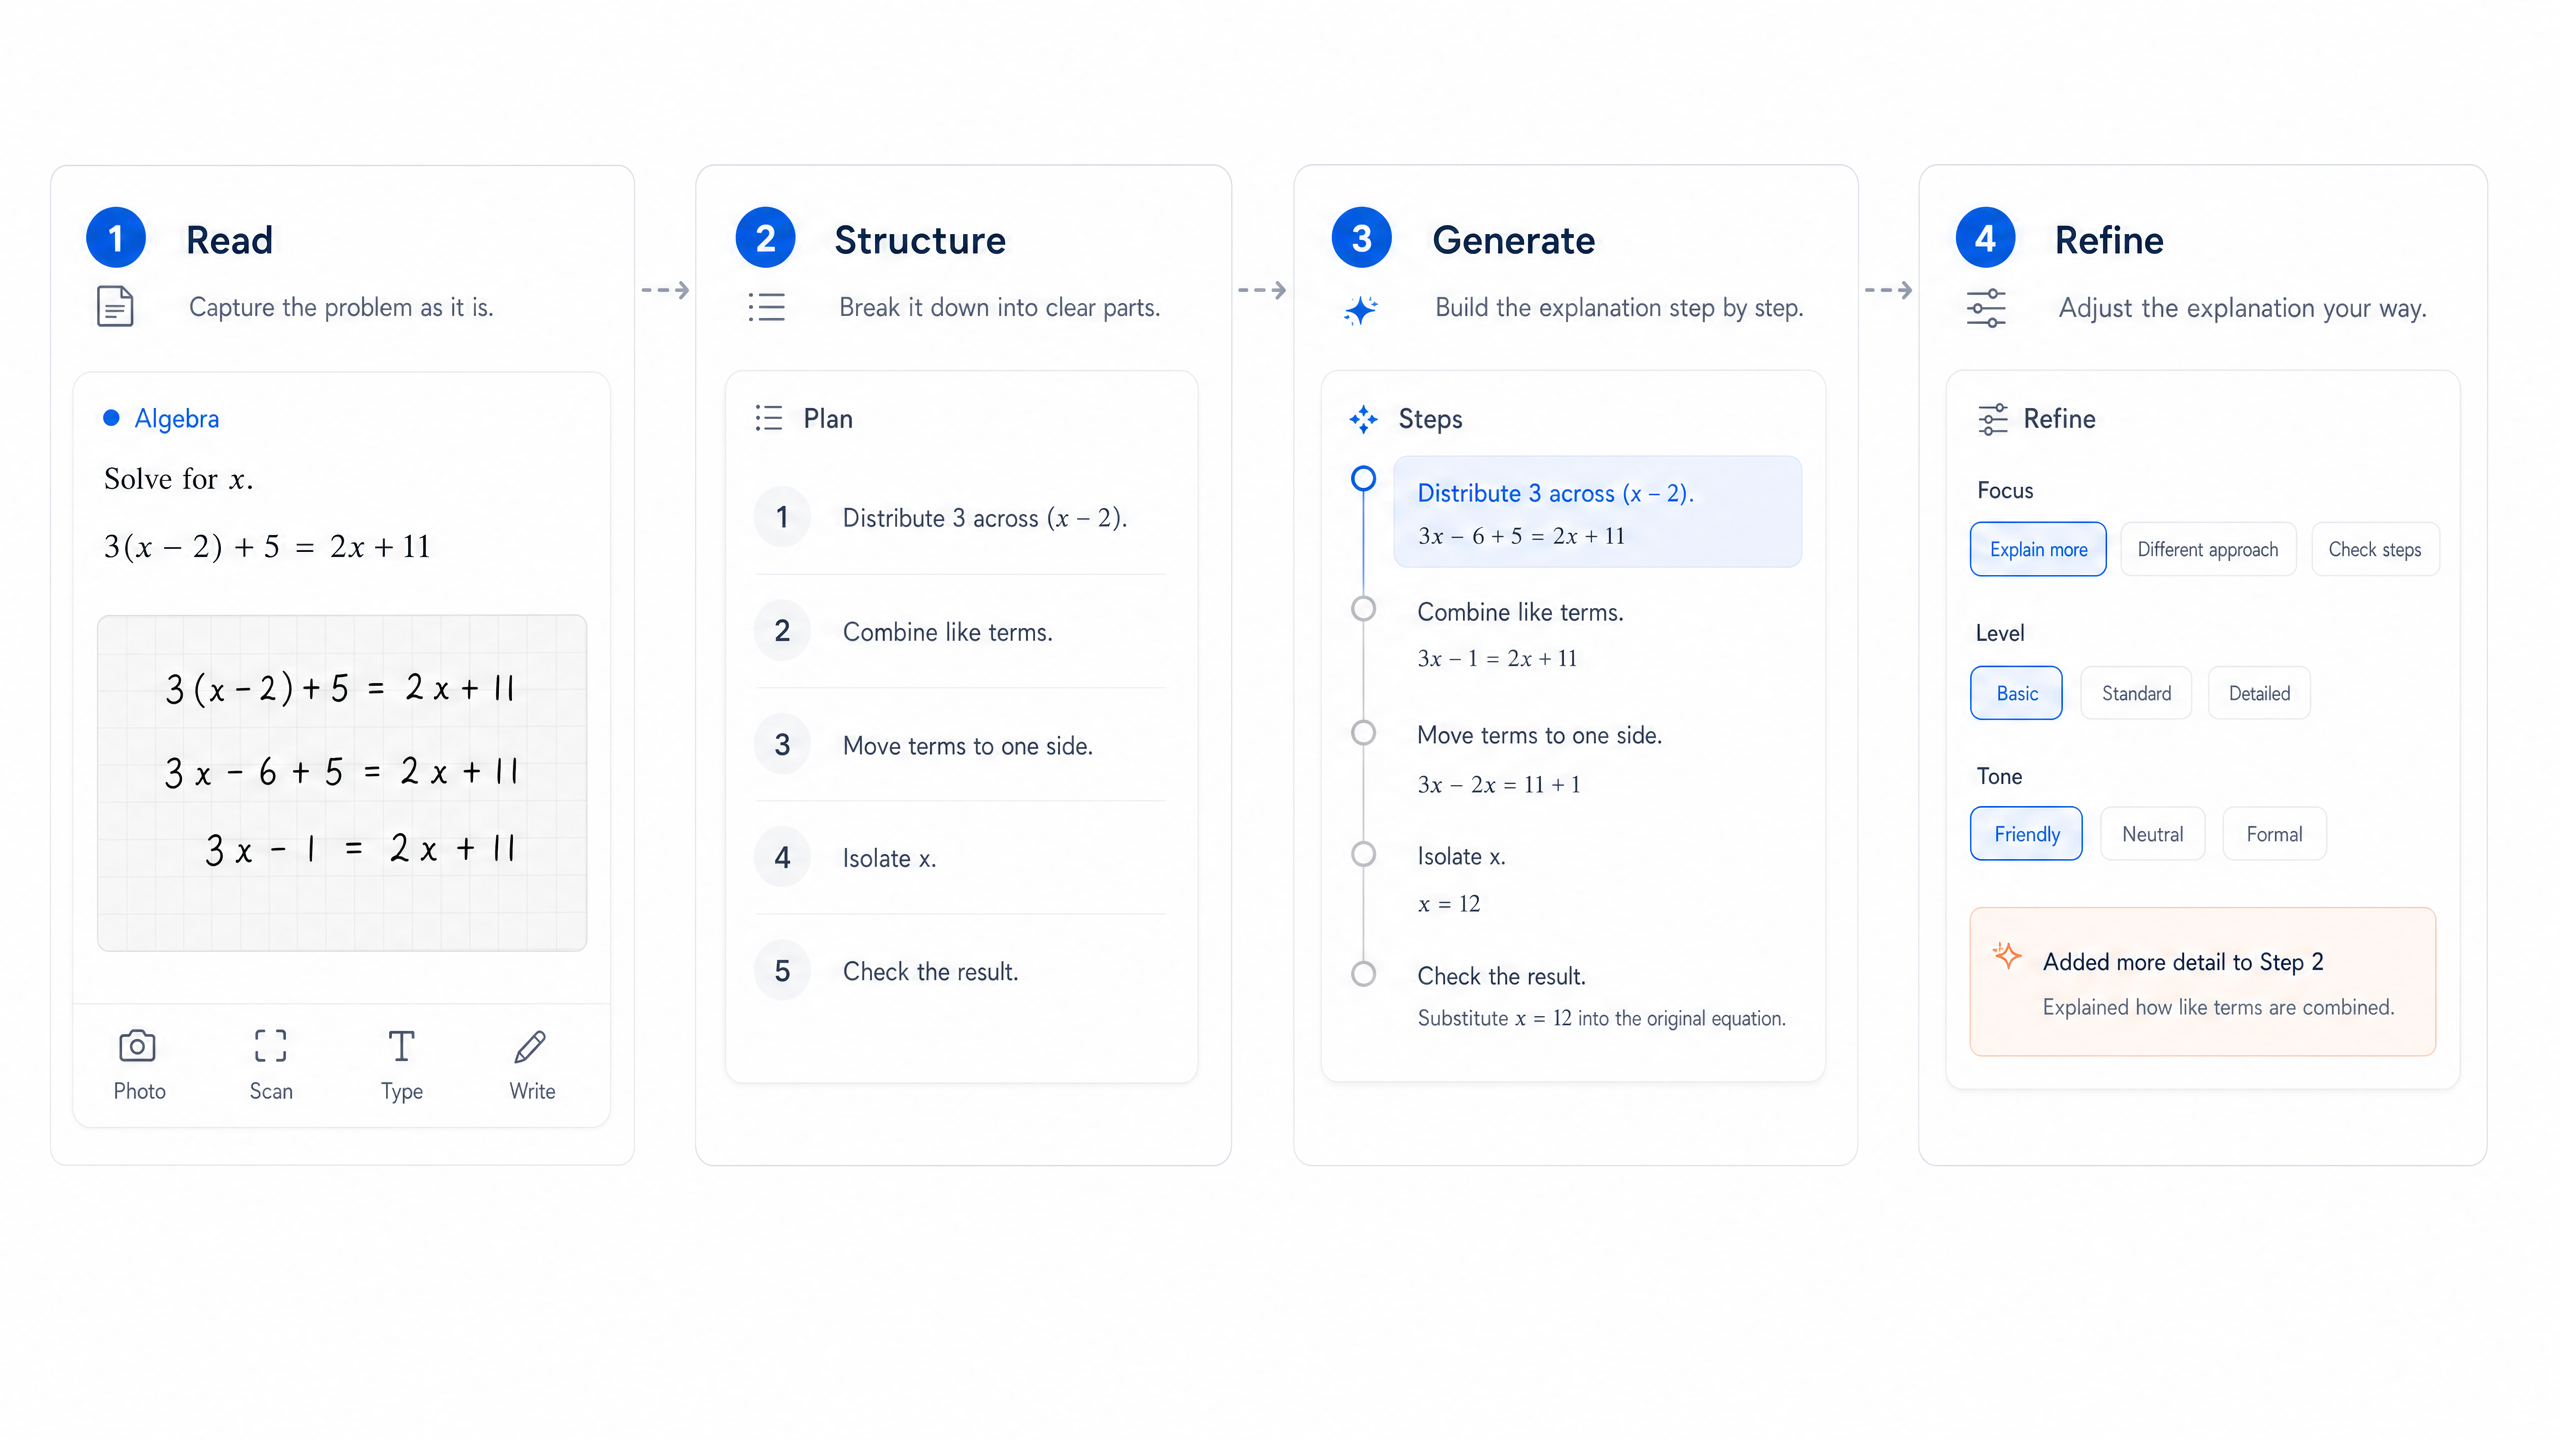
Task: Click the Steps sparkle icon
Action: tap(1363, 419)
